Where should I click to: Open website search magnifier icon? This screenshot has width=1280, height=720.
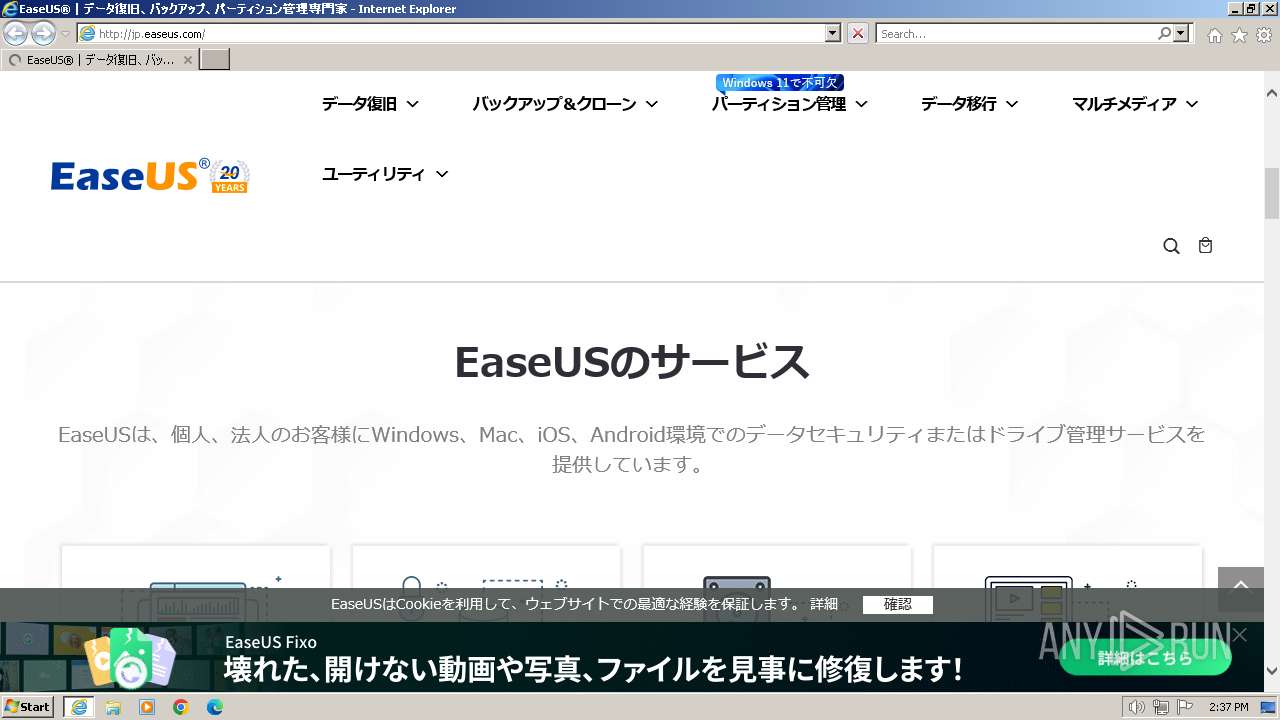point(1171,246)
